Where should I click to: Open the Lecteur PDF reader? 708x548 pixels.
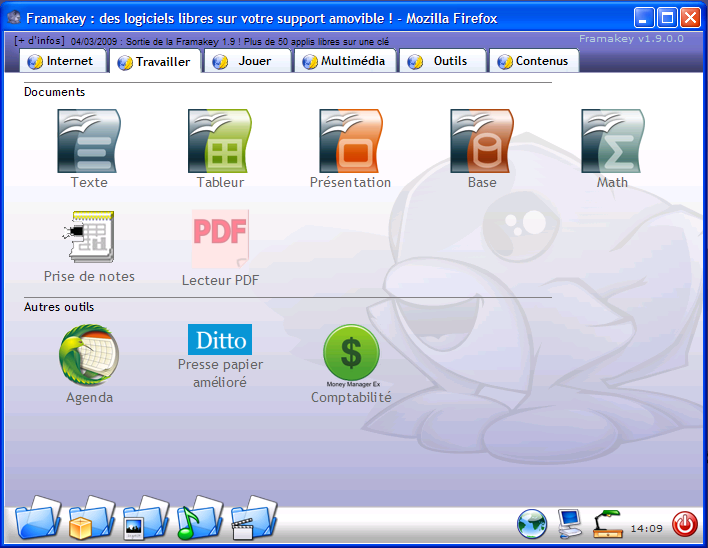[x=220, y=238]
